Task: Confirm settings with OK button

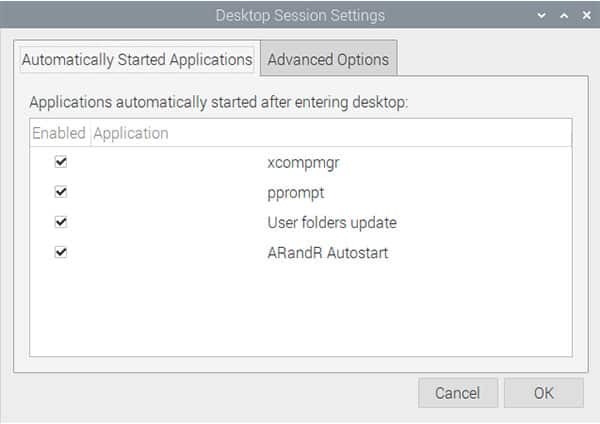Action: pos(544,393)
